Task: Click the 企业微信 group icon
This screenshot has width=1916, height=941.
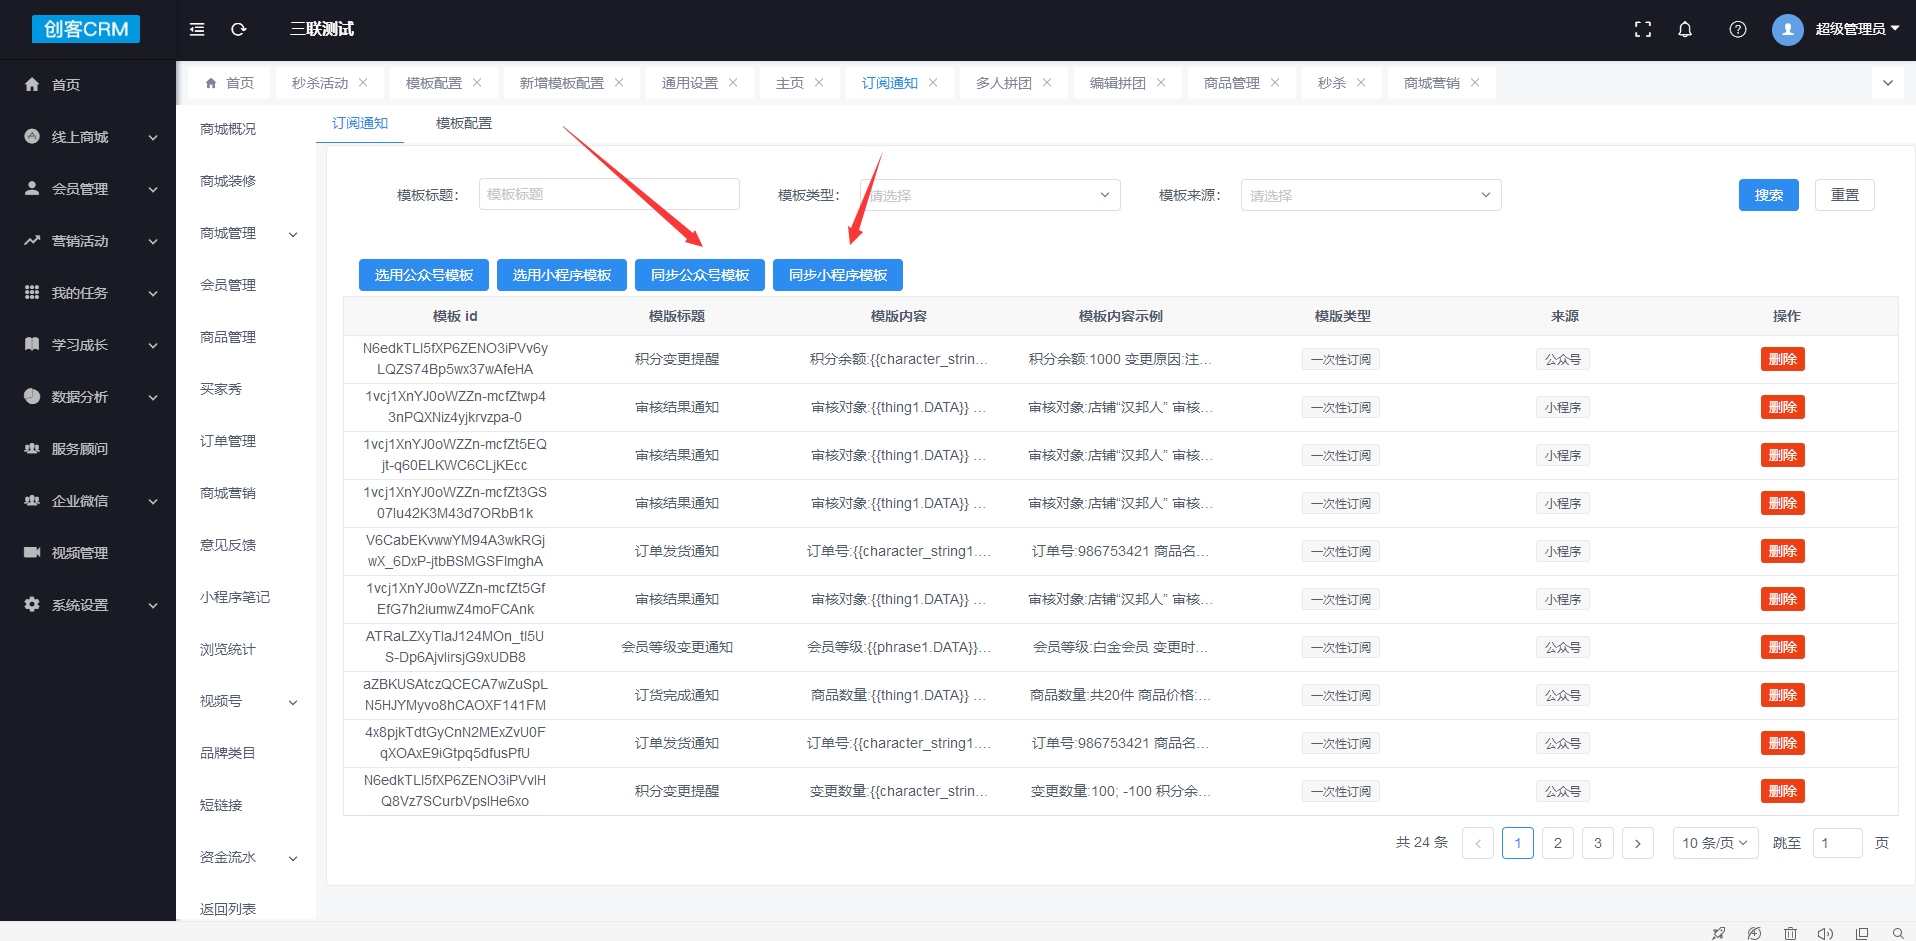Action: coord(32,501)
